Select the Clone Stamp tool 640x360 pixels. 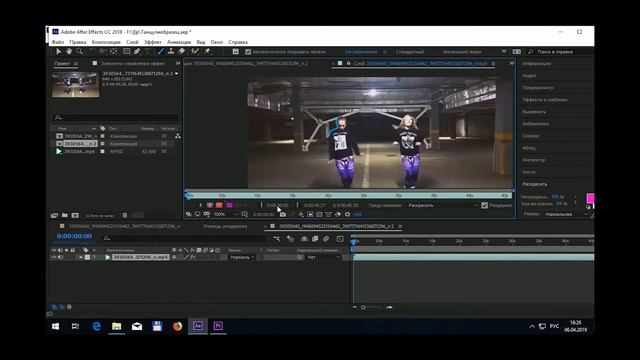tap(171, 51)
